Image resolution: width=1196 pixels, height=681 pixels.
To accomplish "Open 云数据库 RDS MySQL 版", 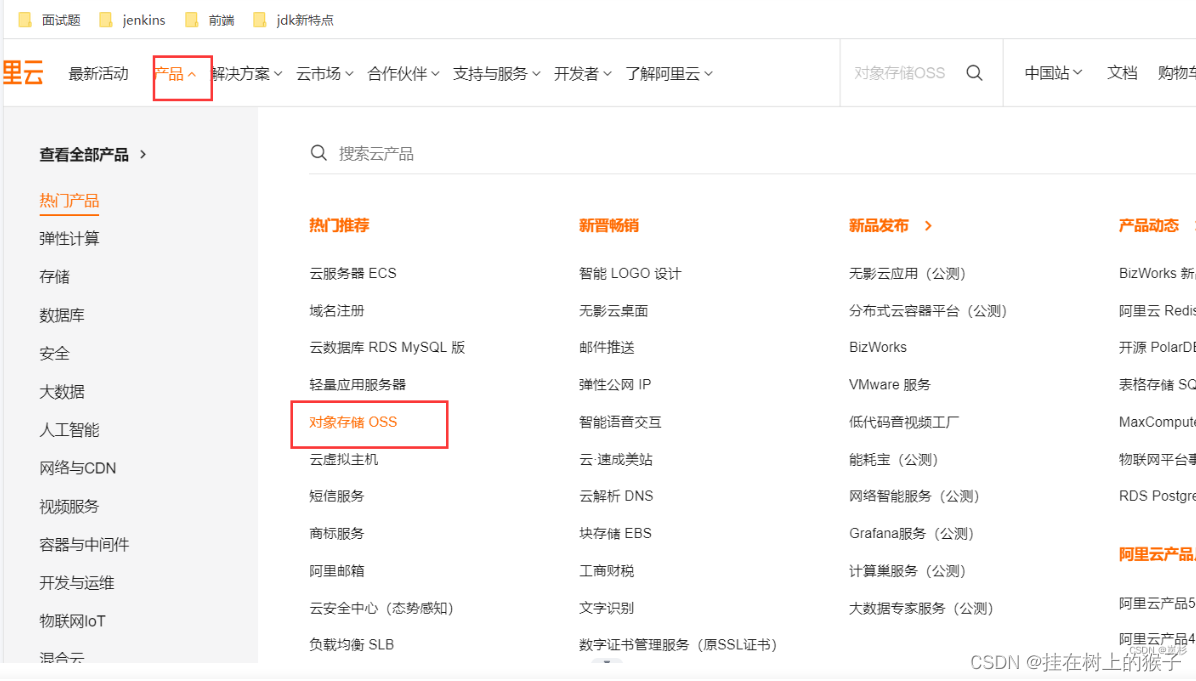I will point(387,348).
